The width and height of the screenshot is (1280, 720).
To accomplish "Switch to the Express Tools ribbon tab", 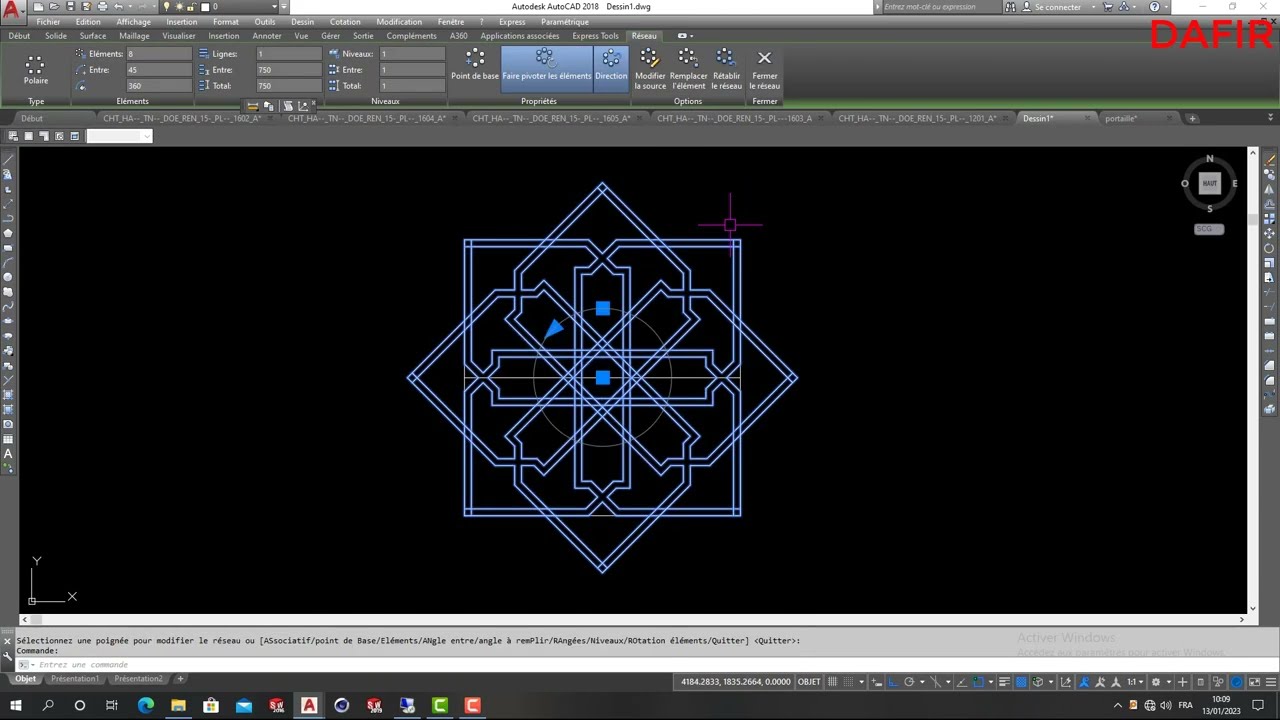I will click(595, 36).
